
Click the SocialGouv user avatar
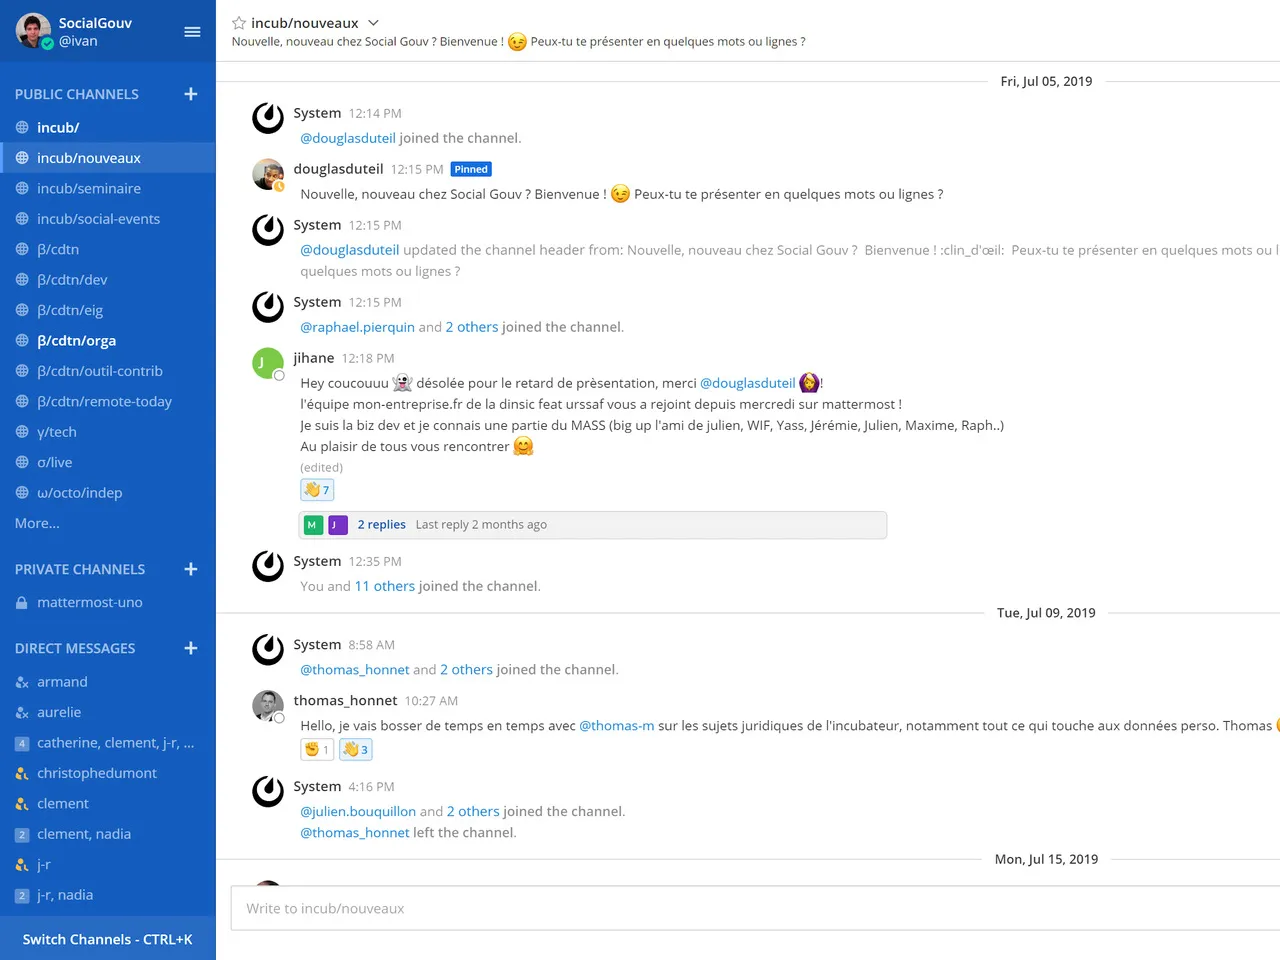[x=34, y=31]
